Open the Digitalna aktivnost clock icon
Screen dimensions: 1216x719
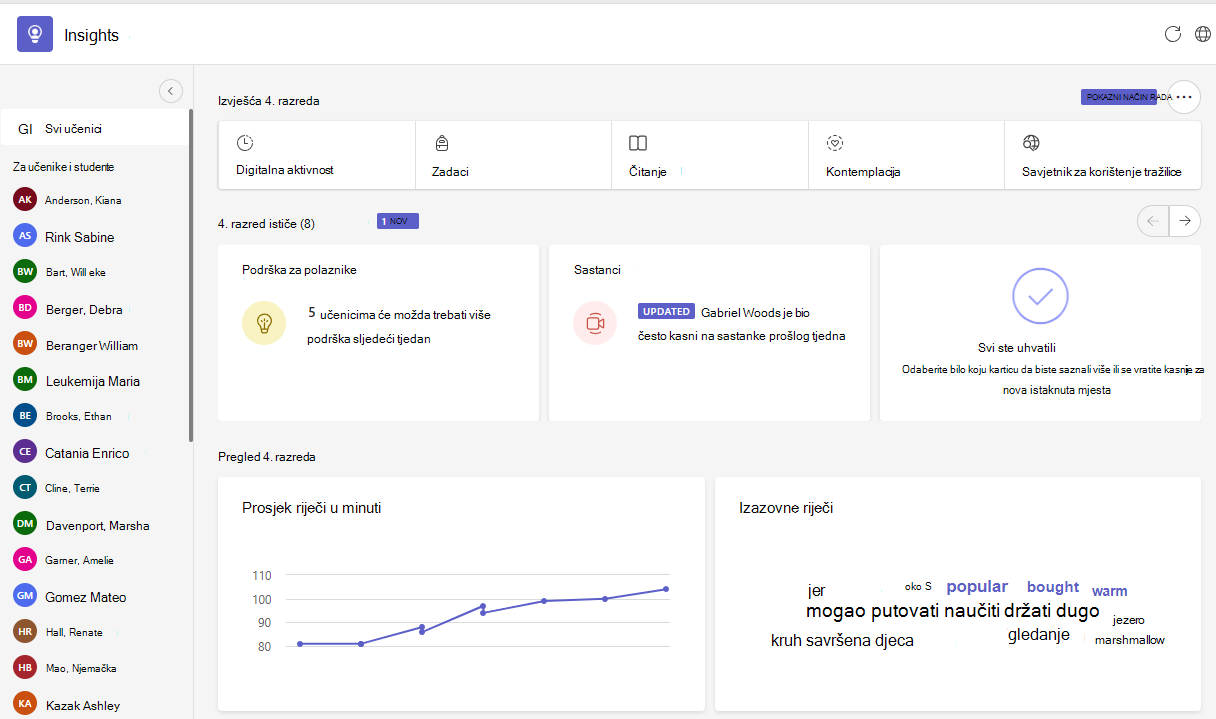[x=244, y=143]
